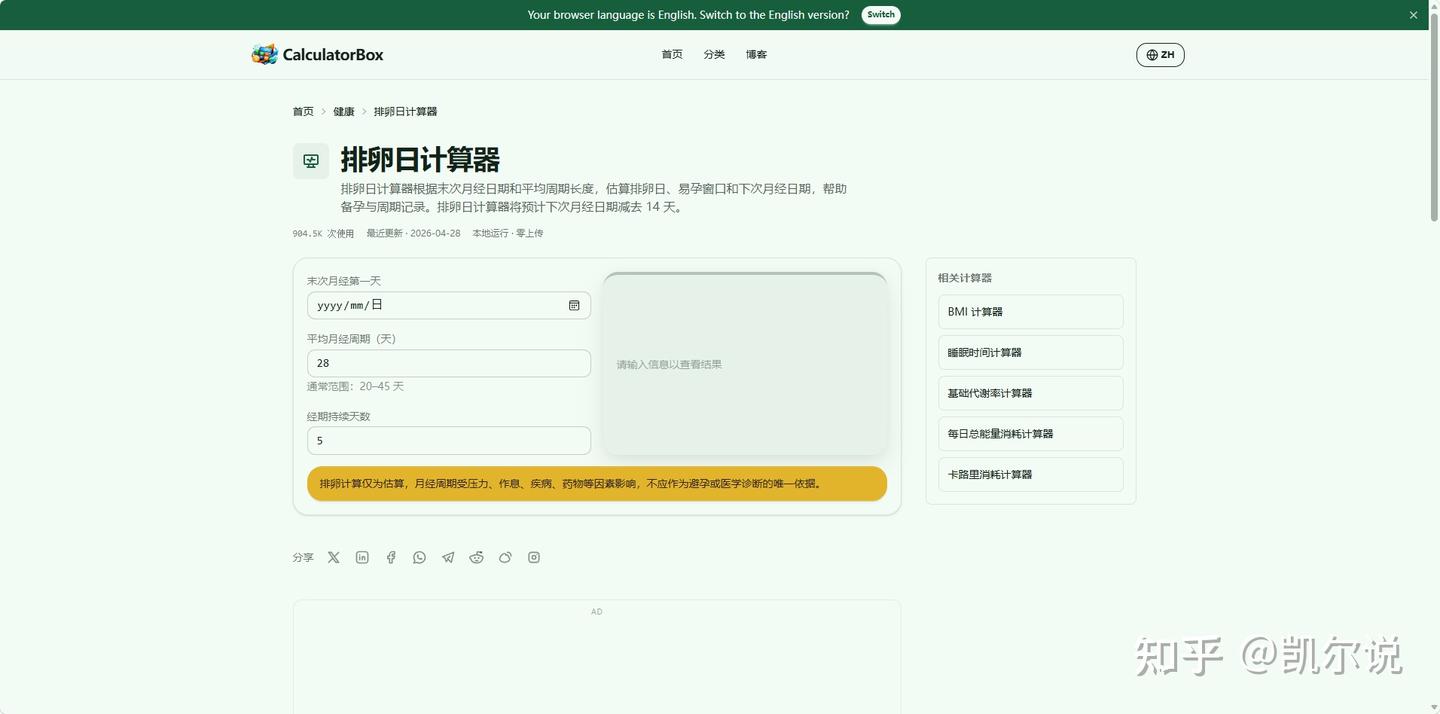1440x714 pixels.
Task: Open 博客 in the top navigation
Action: click(x=756, y=54)
